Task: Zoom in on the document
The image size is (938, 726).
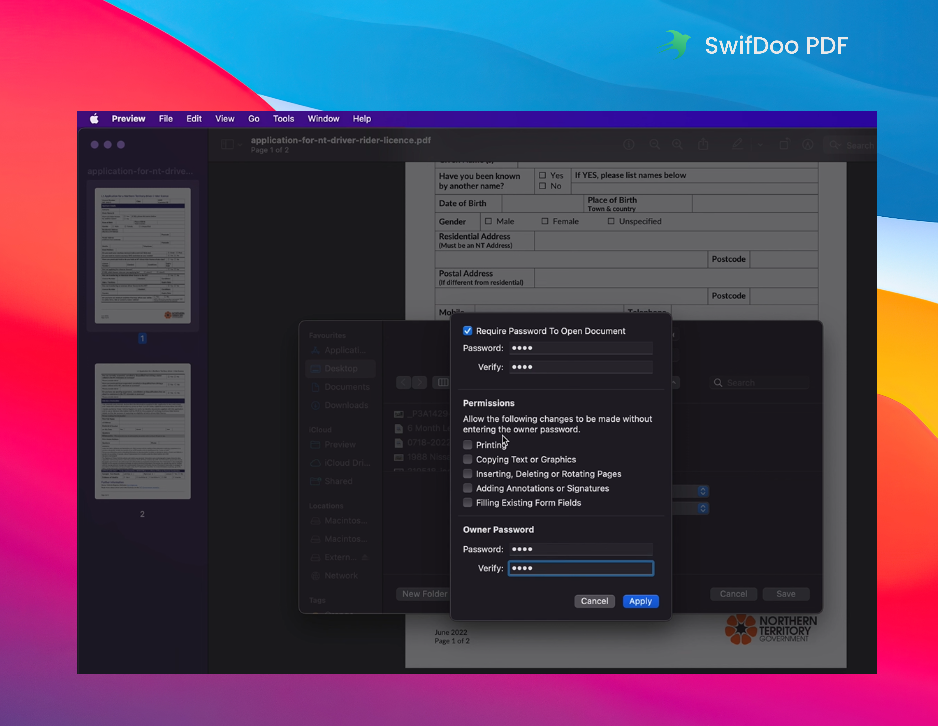Action: click(x=677, y=145)
